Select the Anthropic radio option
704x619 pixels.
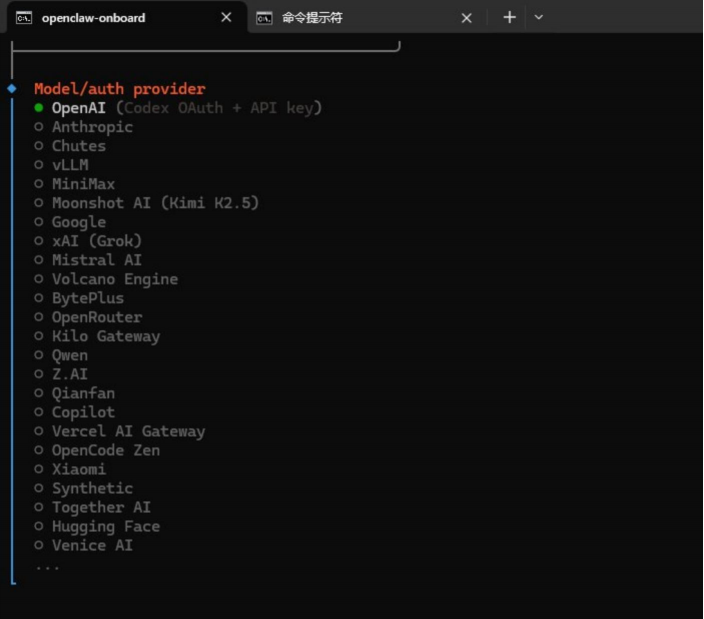(x=39, y=127)
